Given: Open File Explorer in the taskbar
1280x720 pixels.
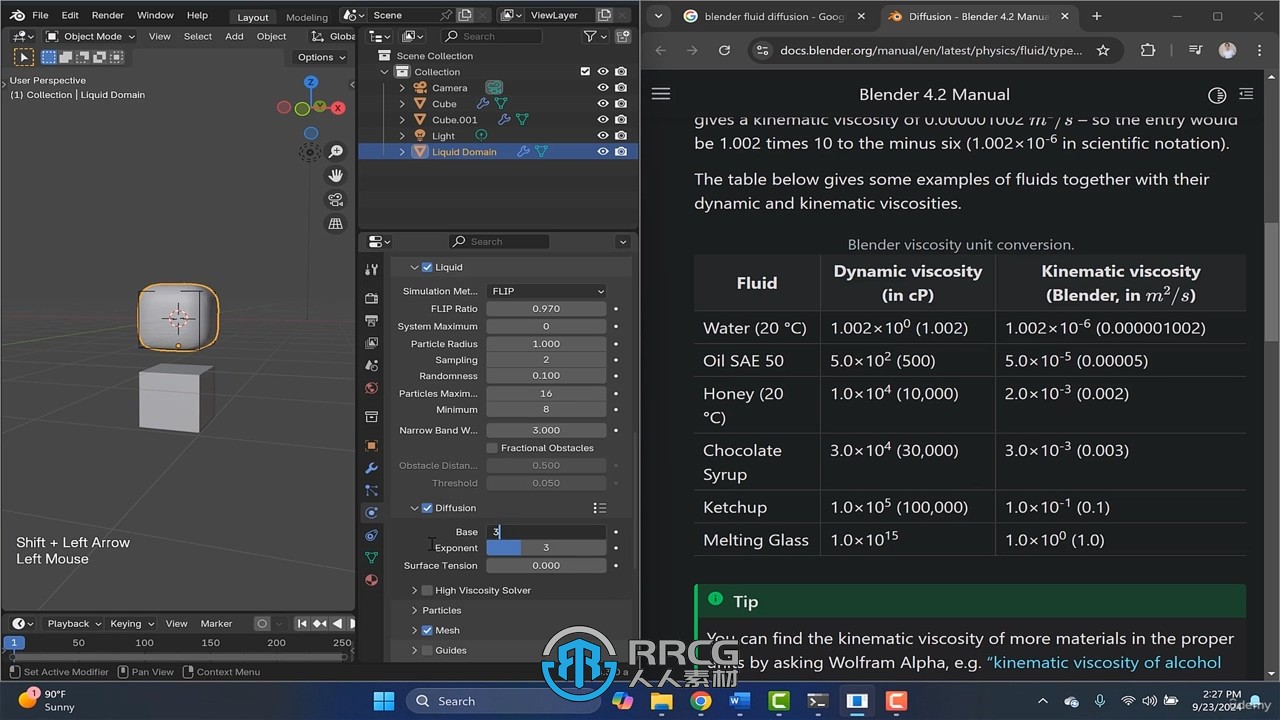Looking at the screenshot, I should [662, 701].
